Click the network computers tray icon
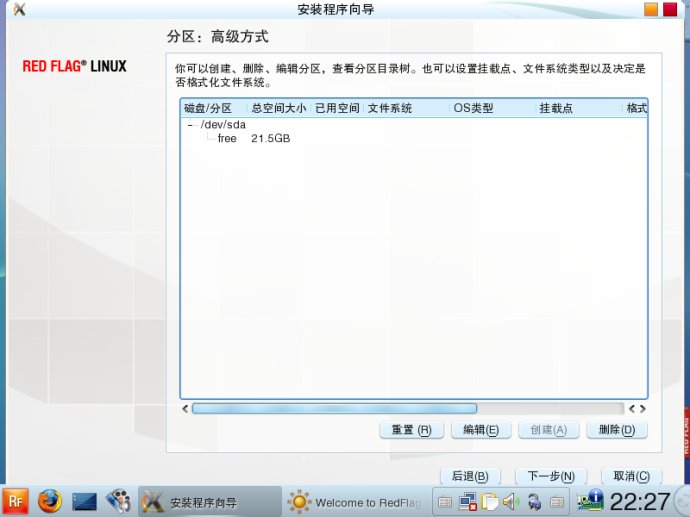690x517 pixels. click(x=467, y=502)
